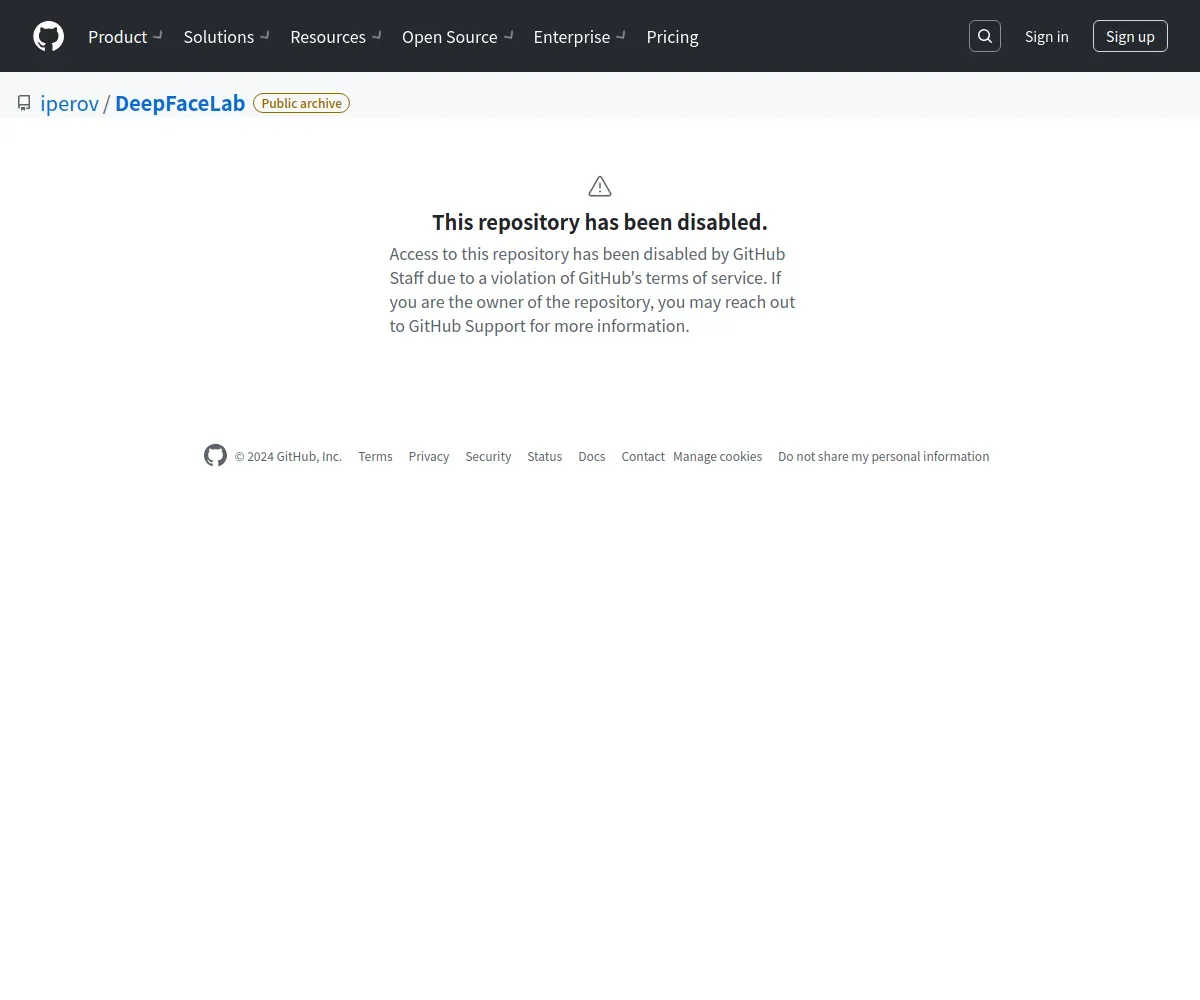The image size is (1200, 1000).
Task: Expand the Product menu
Action: click(125, 36)
